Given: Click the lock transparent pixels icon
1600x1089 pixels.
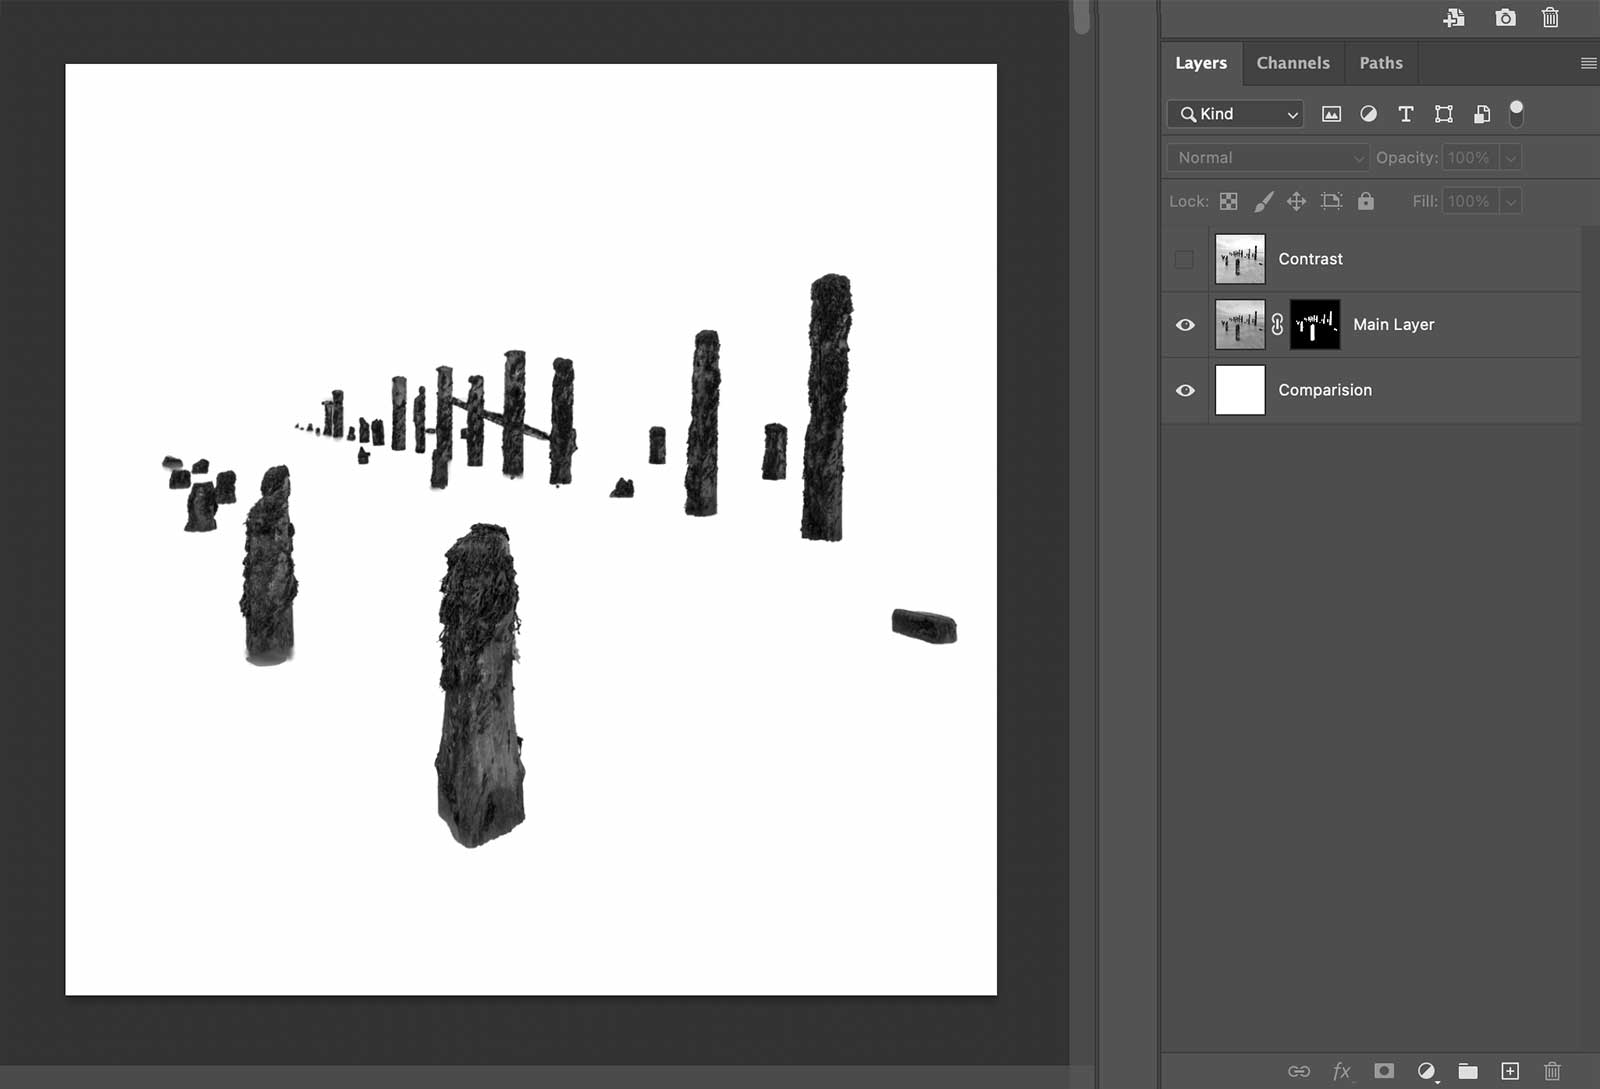Looking at the screenshot, I should click(1229, 201).
